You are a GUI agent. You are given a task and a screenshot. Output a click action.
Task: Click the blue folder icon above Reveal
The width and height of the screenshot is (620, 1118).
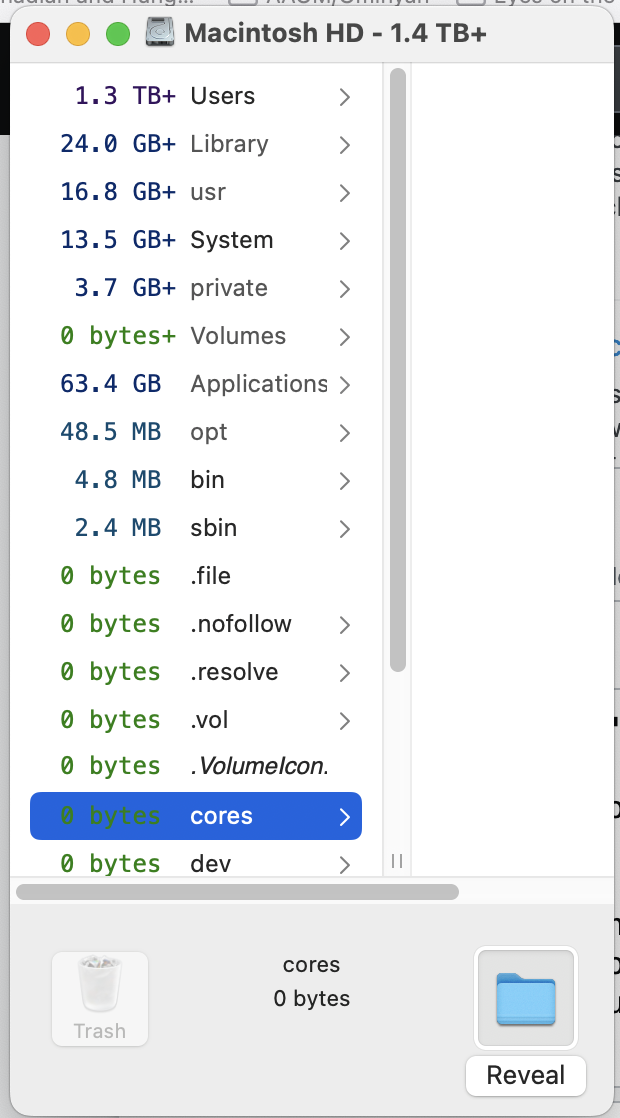tap(526, 998)
